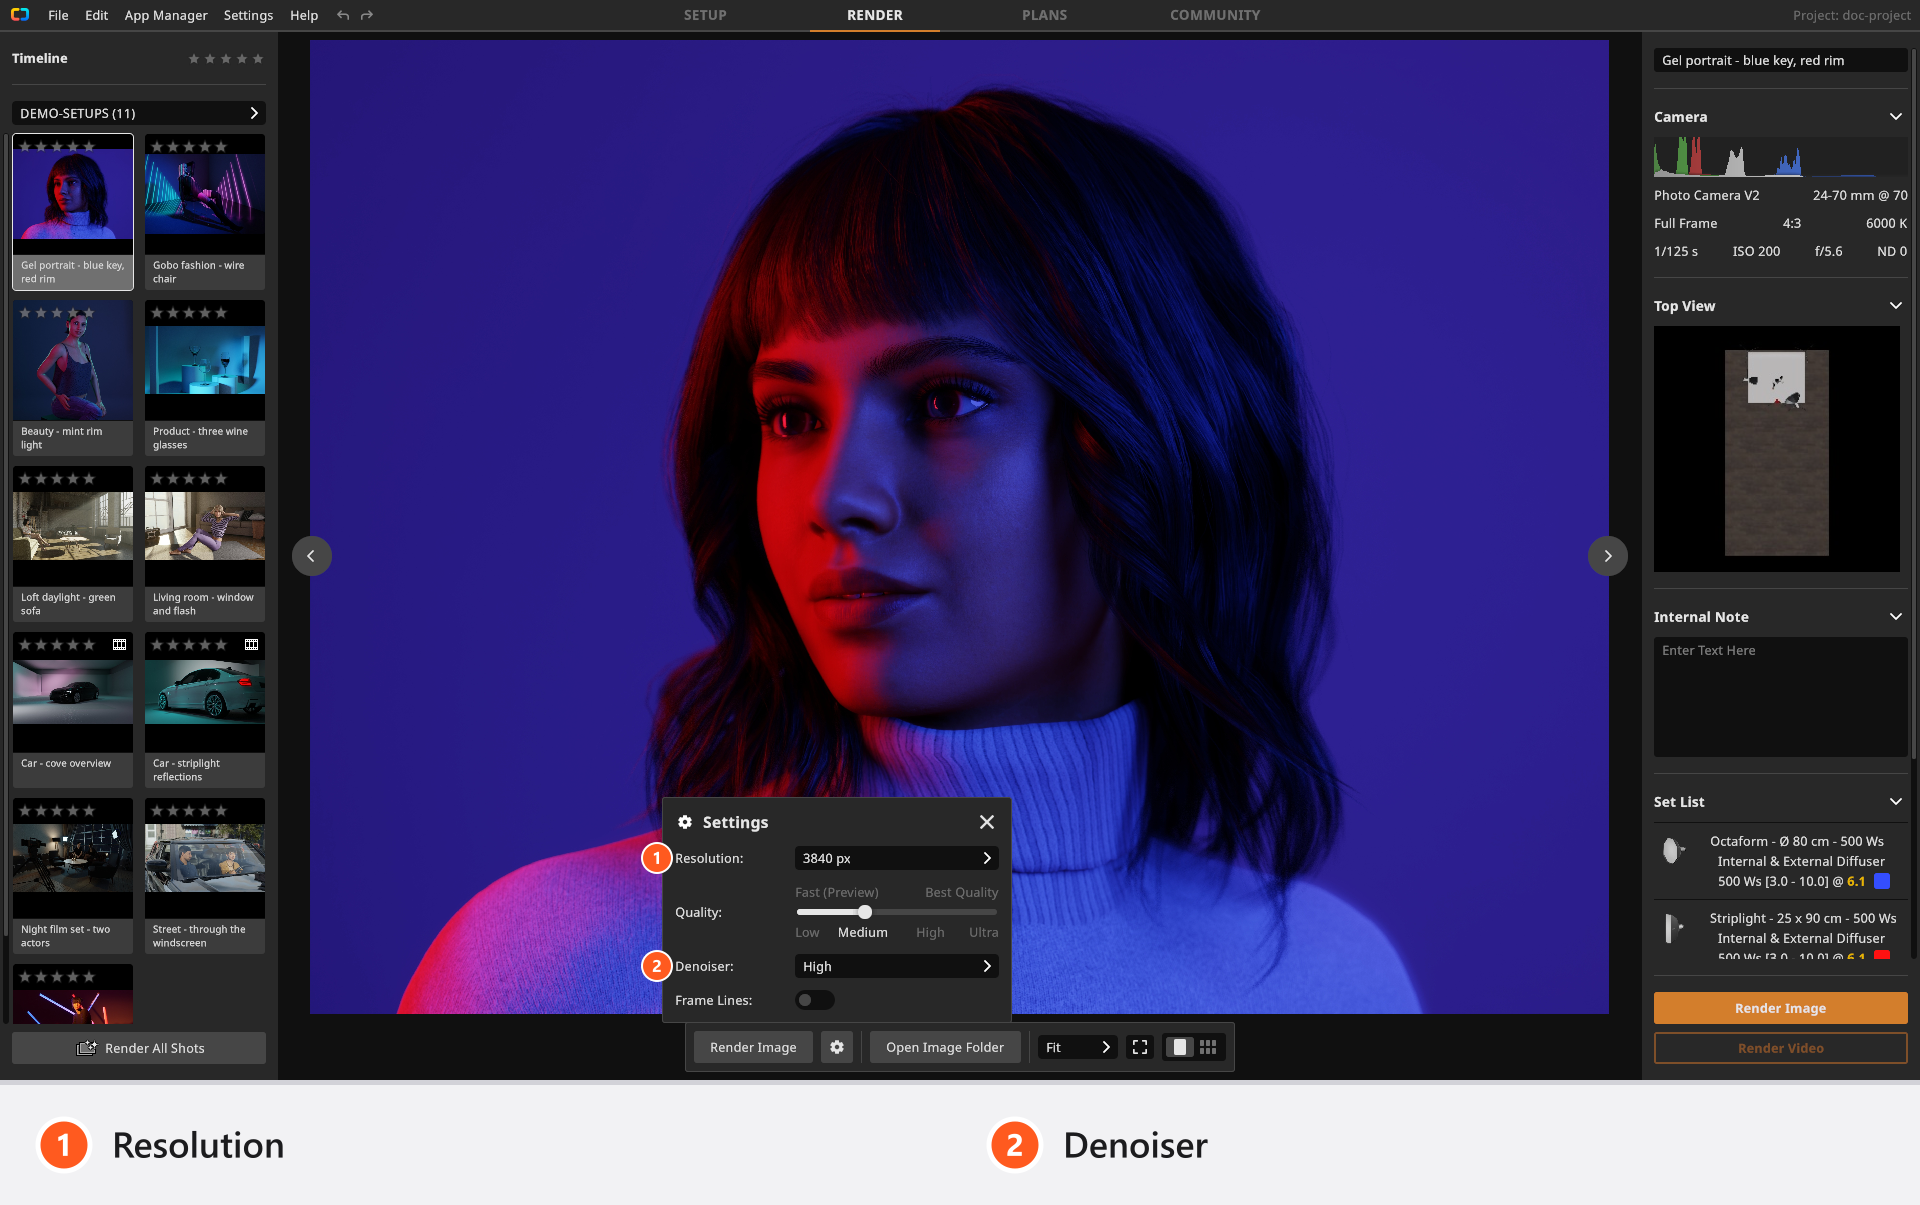Click Render All Shots button

click(139, 1048)
